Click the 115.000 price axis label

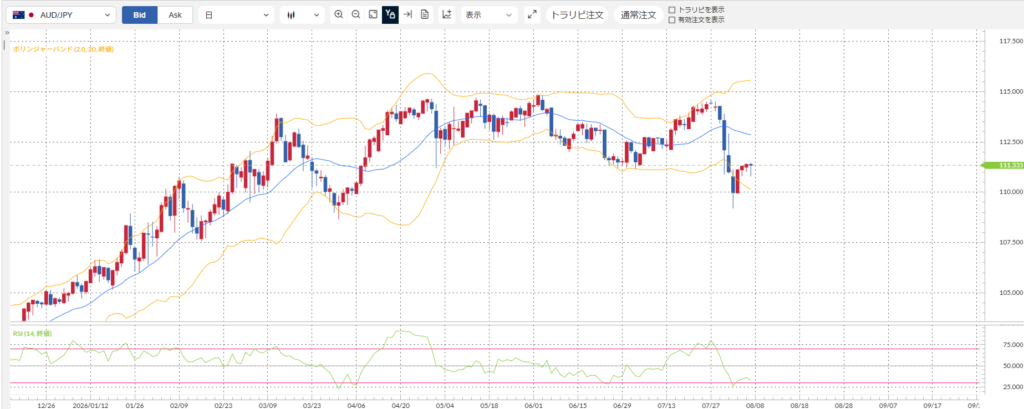1011,91
